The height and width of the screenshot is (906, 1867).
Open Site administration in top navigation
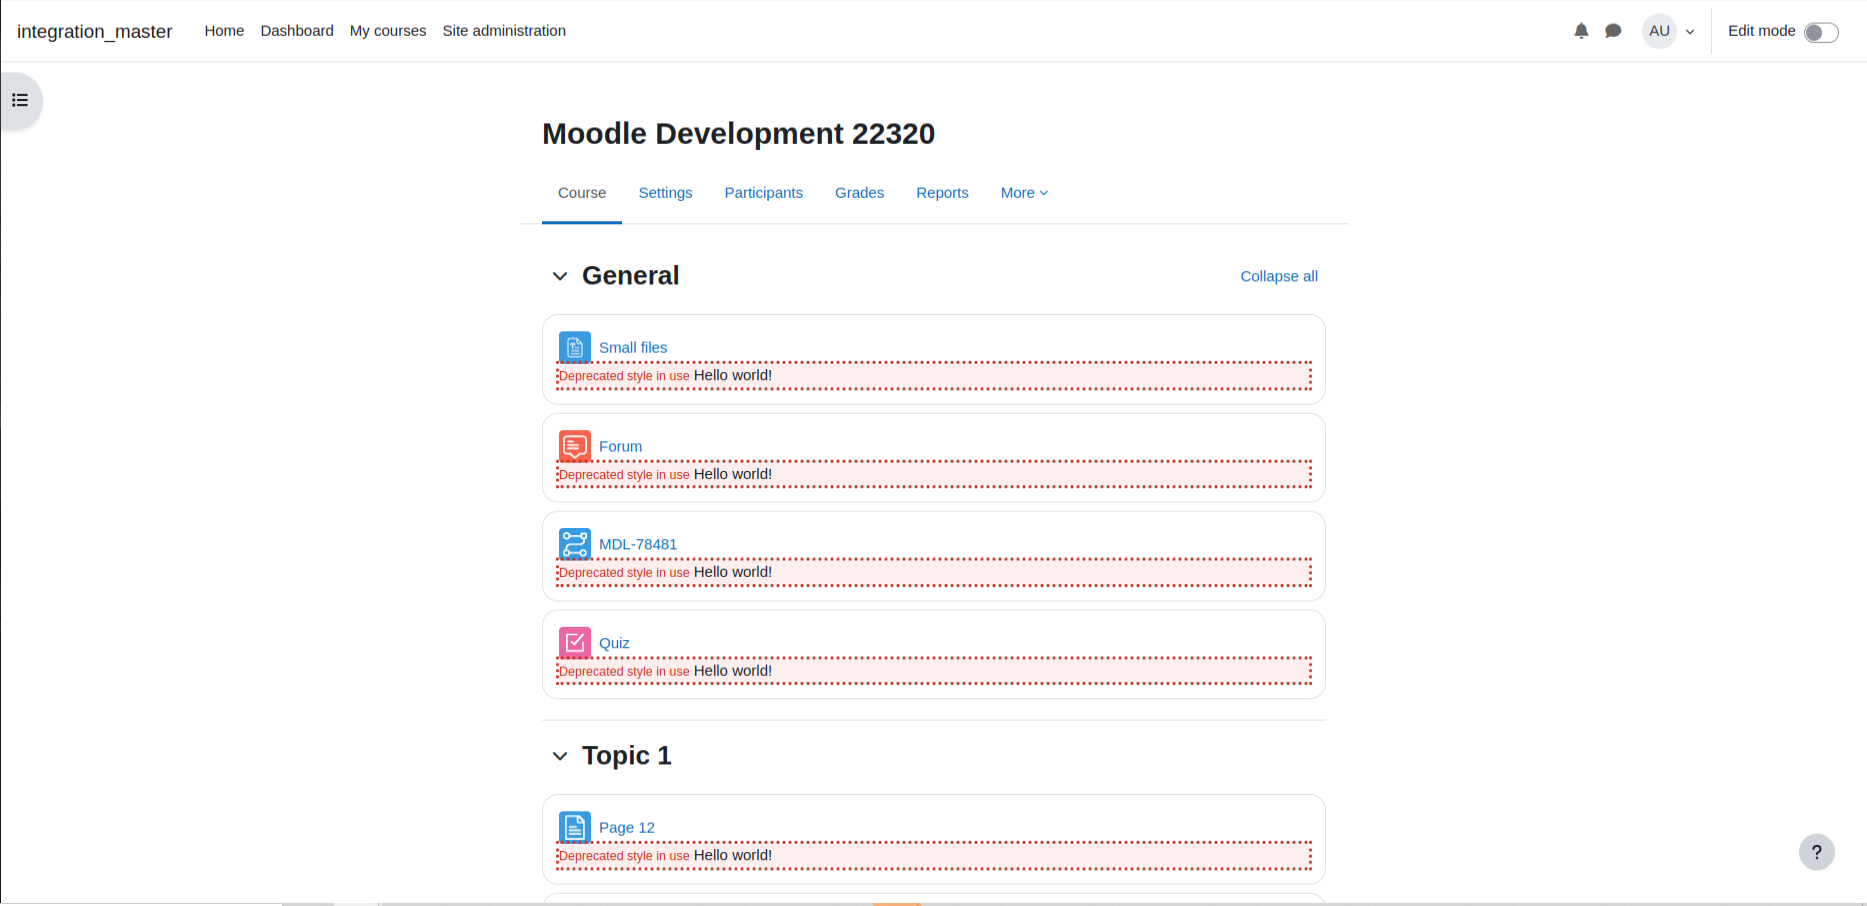pos(504,31)
